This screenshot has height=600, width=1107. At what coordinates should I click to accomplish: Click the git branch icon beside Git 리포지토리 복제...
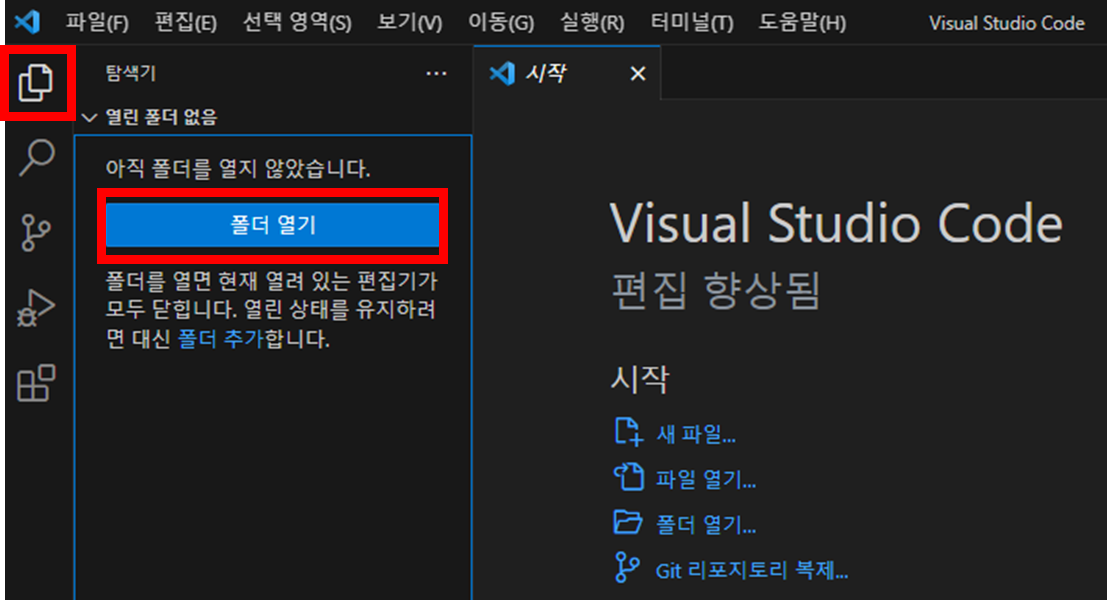click(626, 568)
